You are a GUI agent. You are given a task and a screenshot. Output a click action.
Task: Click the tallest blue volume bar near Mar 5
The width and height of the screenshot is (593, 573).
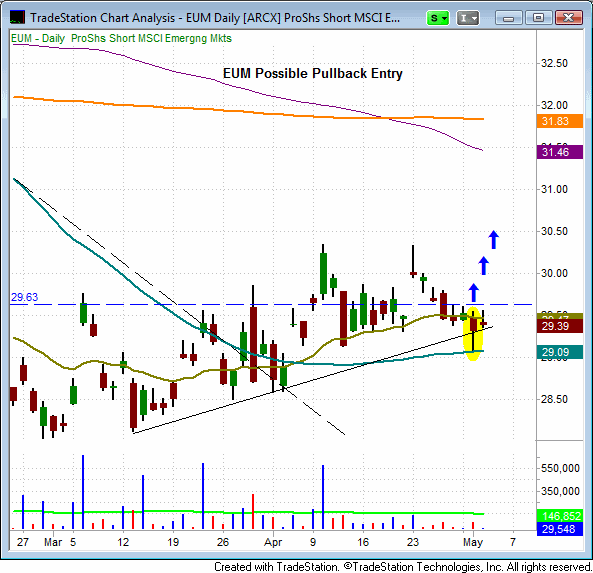click(x=83, y=492)
